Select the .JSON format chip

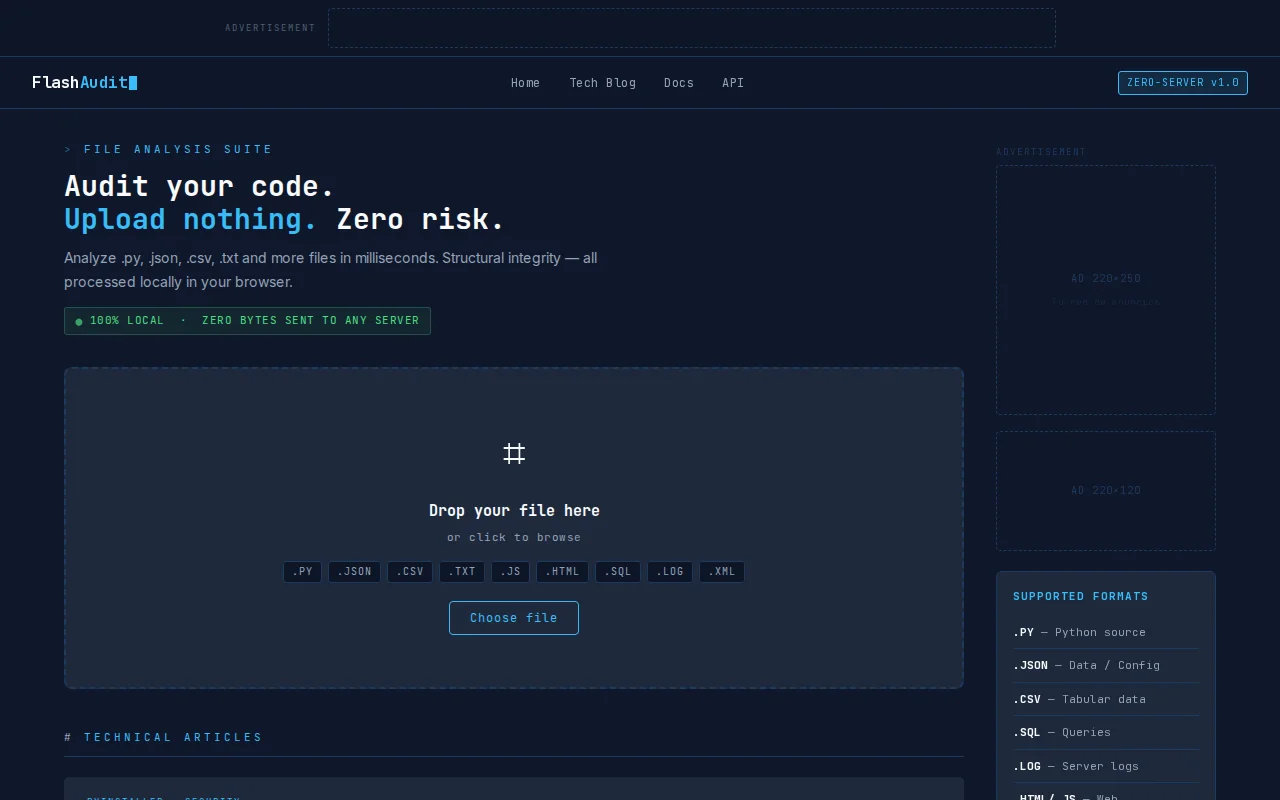click(x=354, y=572)
